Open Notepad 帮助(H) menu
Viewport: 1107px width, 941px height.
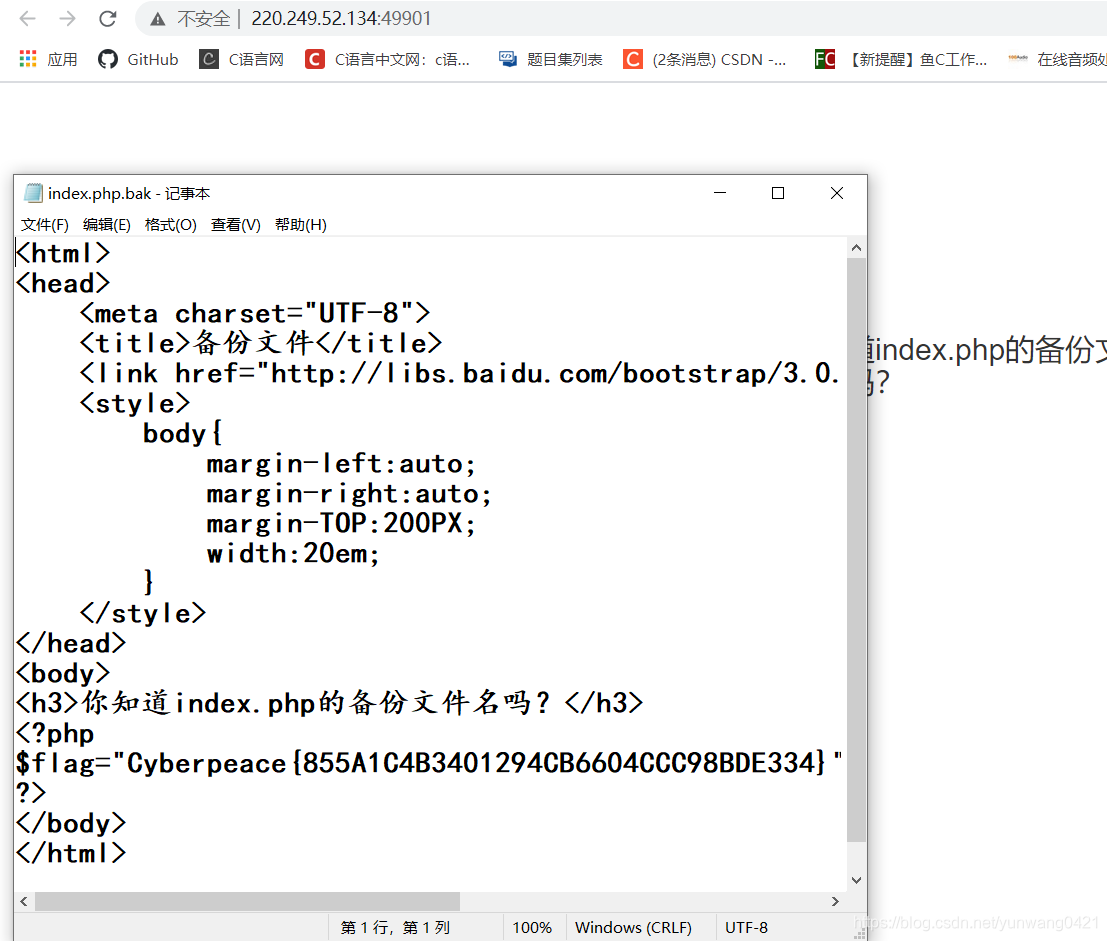(301, 224)
